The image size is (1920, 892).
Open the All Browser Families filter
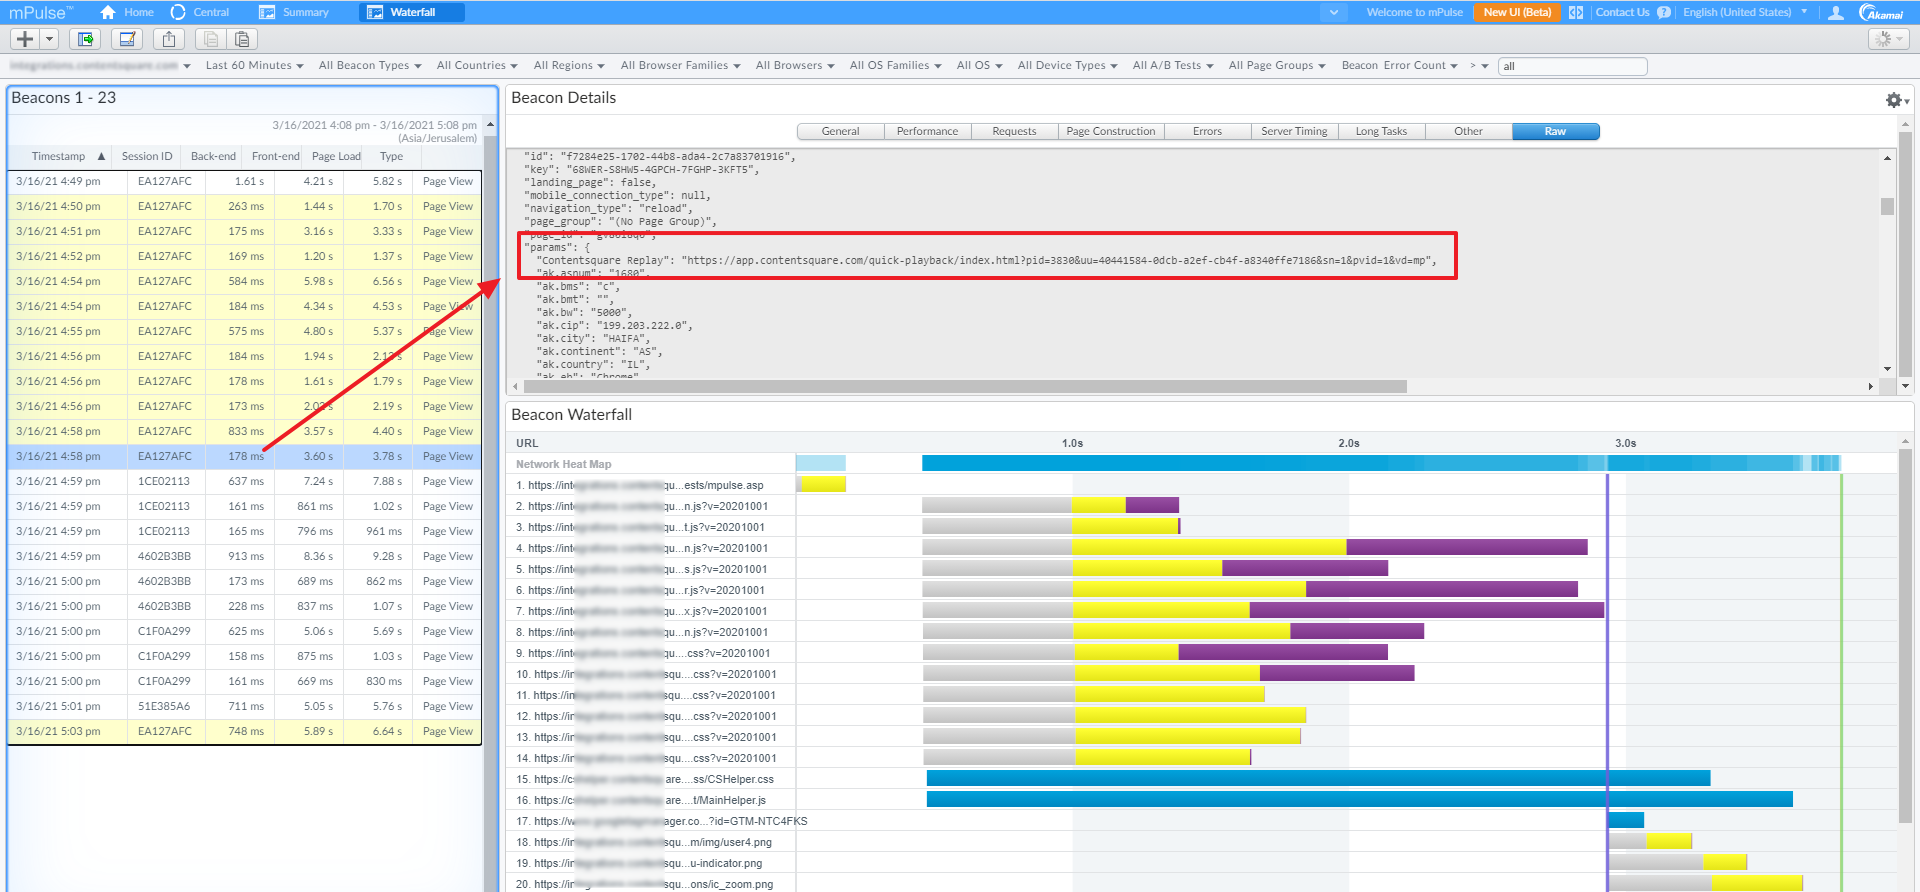pyautogui.click(x=680, y=65)
